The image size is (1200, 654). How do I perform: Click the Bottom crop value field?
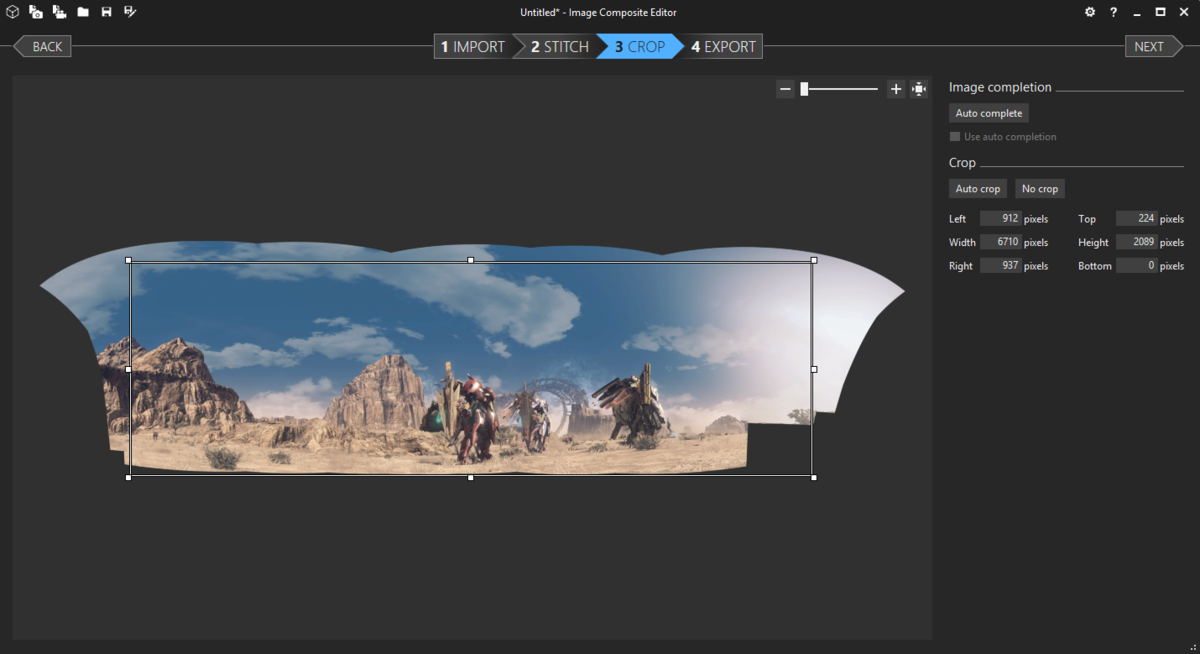pyautogui.click(x=1136, y=266)
